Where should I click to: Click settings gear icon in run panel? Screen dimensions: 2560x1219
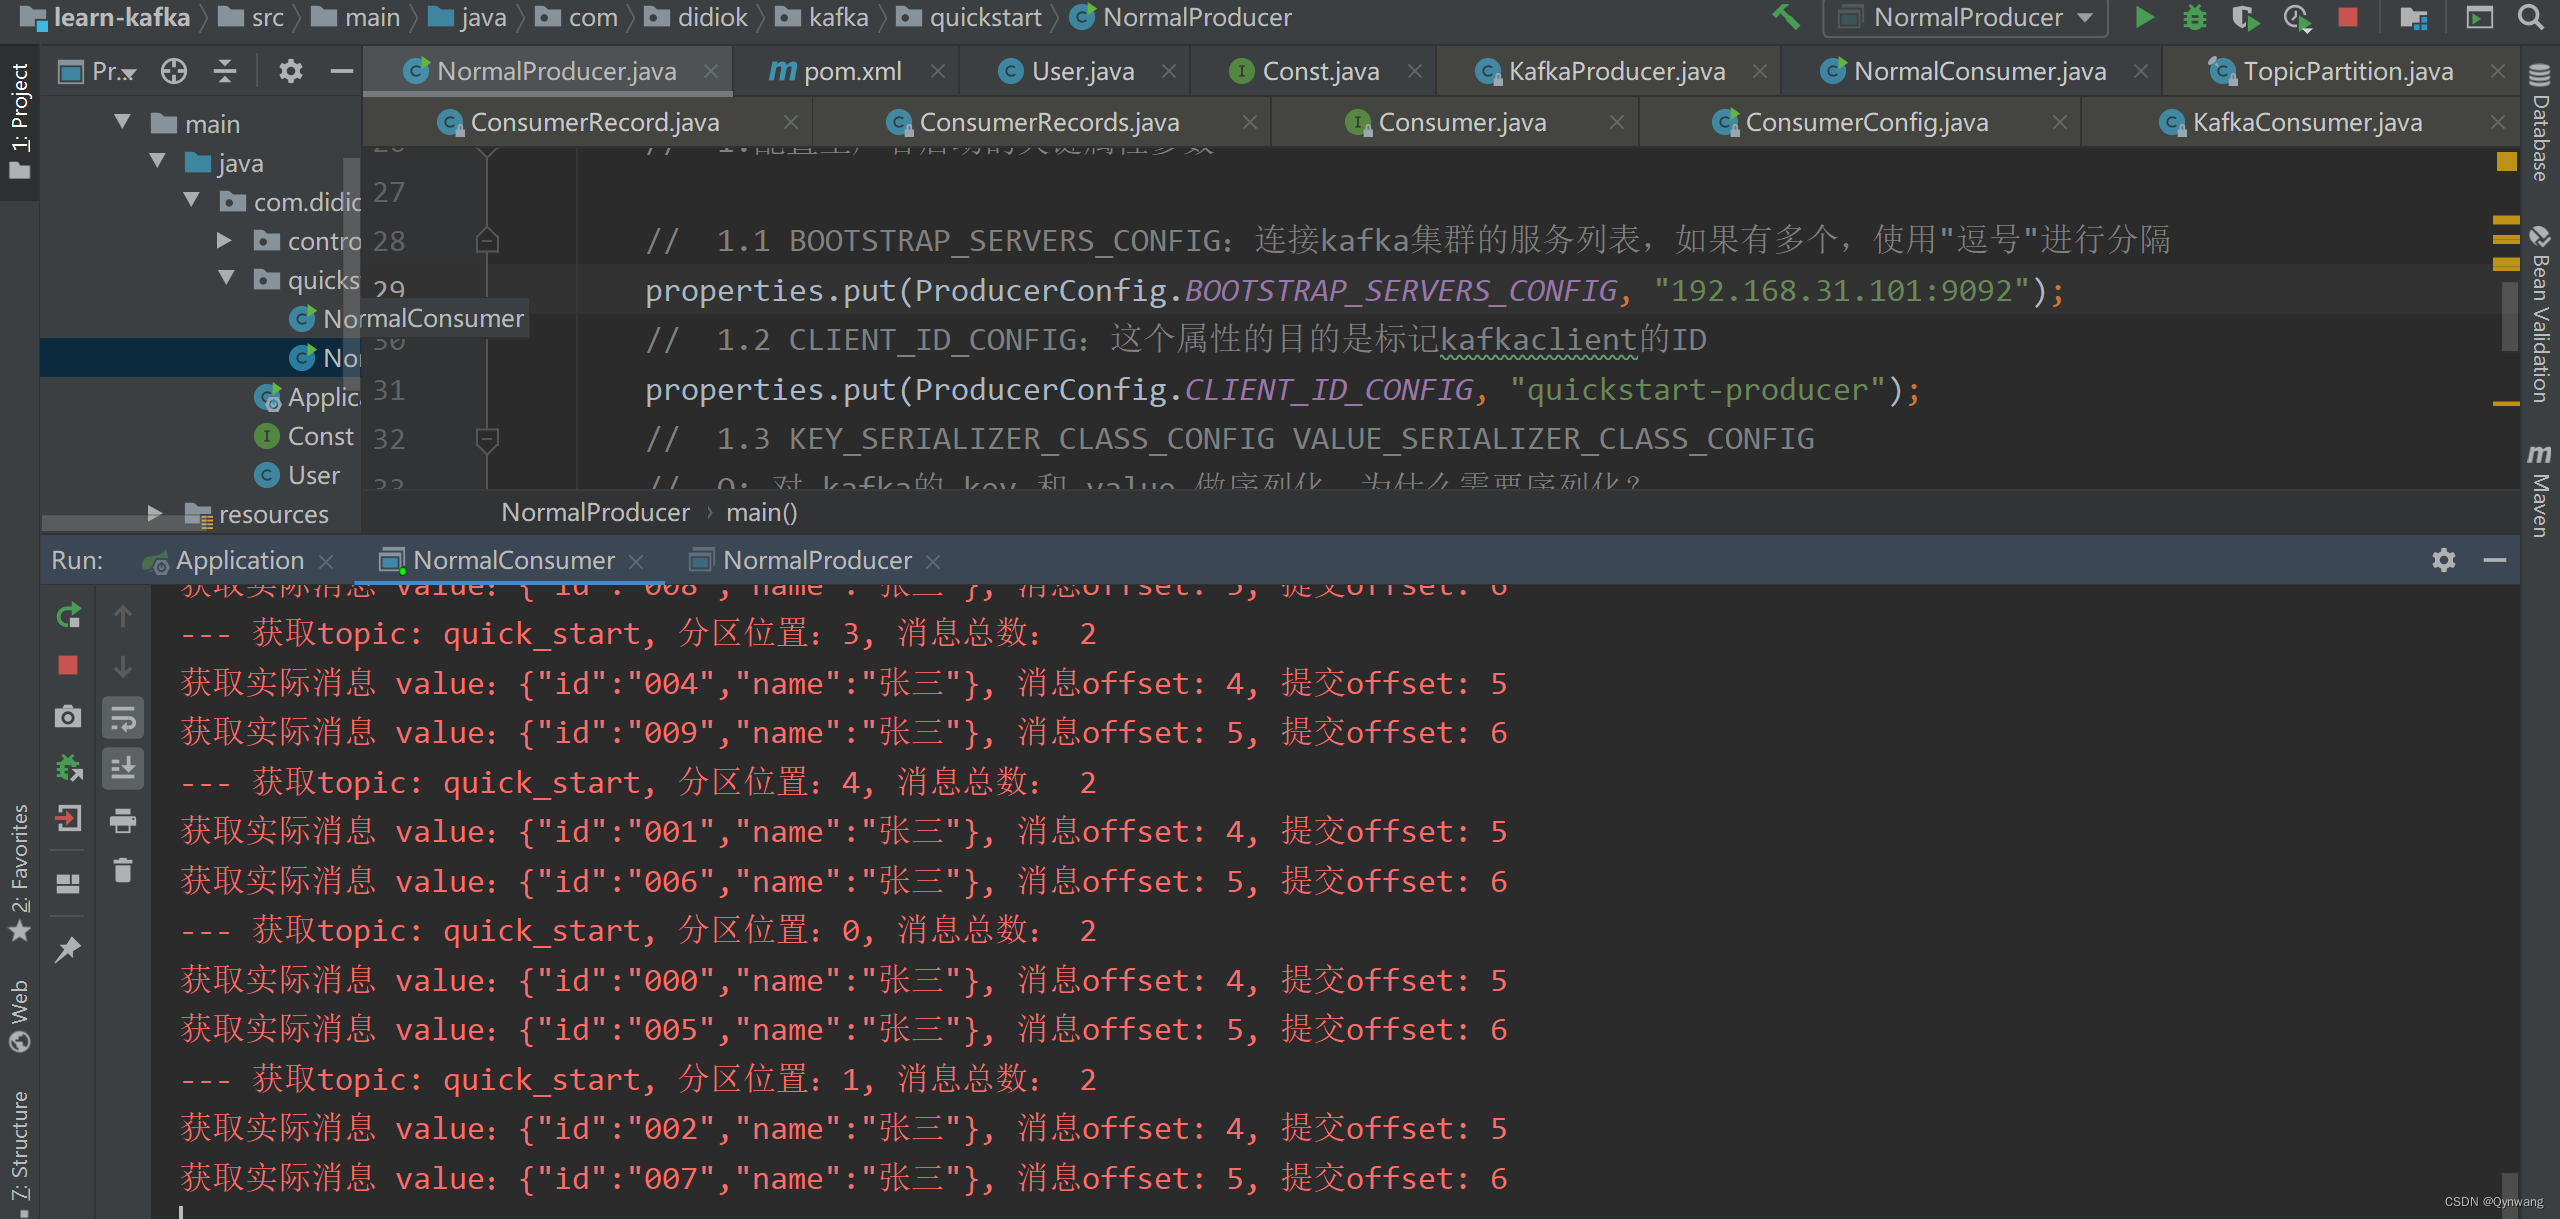coord(2442,560)
